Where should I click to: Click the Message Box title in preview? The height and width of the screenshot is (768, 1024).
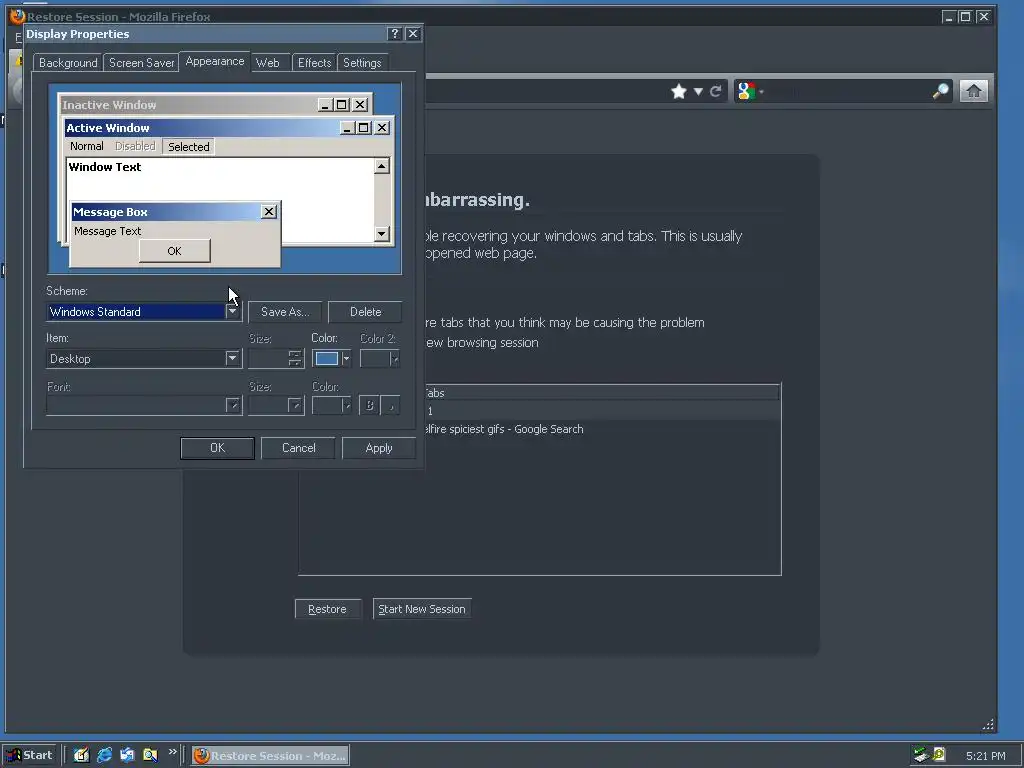pos(110,212)
